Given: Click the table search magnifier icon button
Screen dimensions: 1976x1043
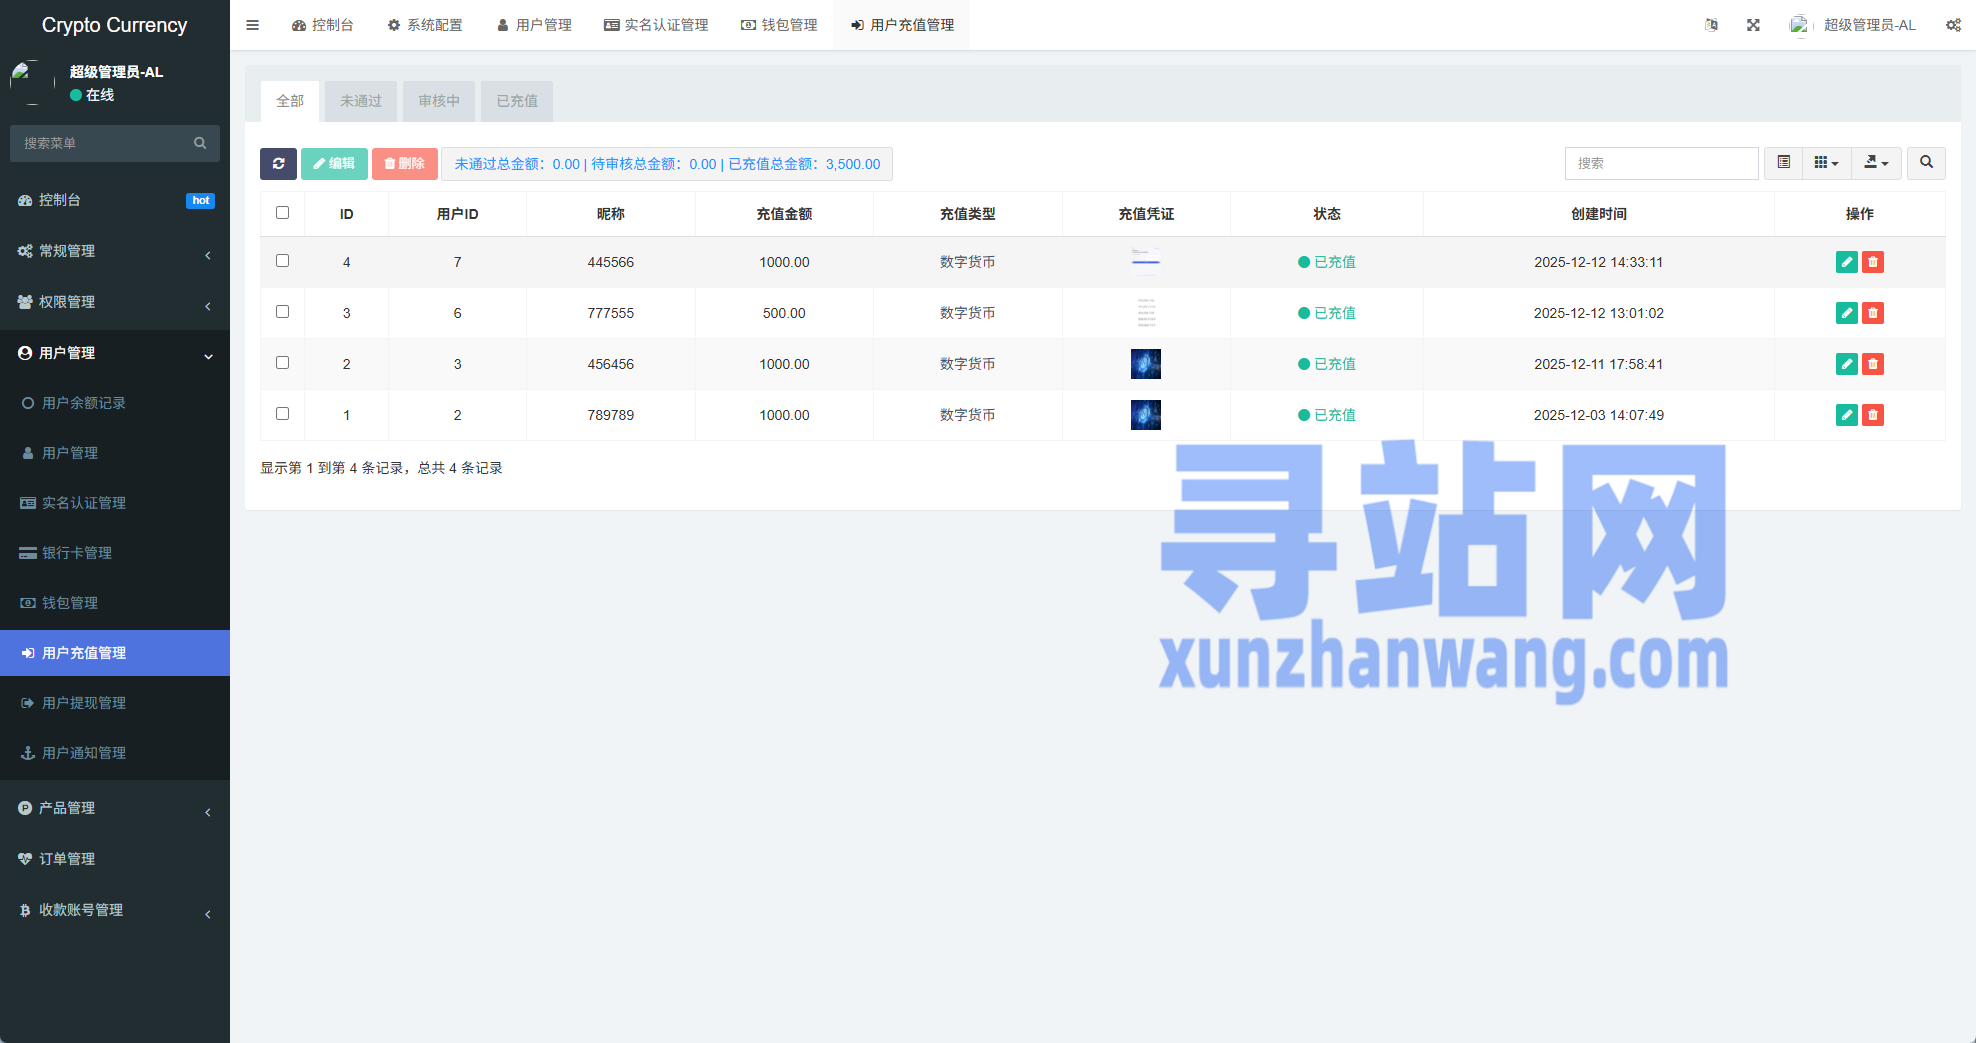Looking at the screenshot, I should pyautogui.click(x=1926, y=163).
